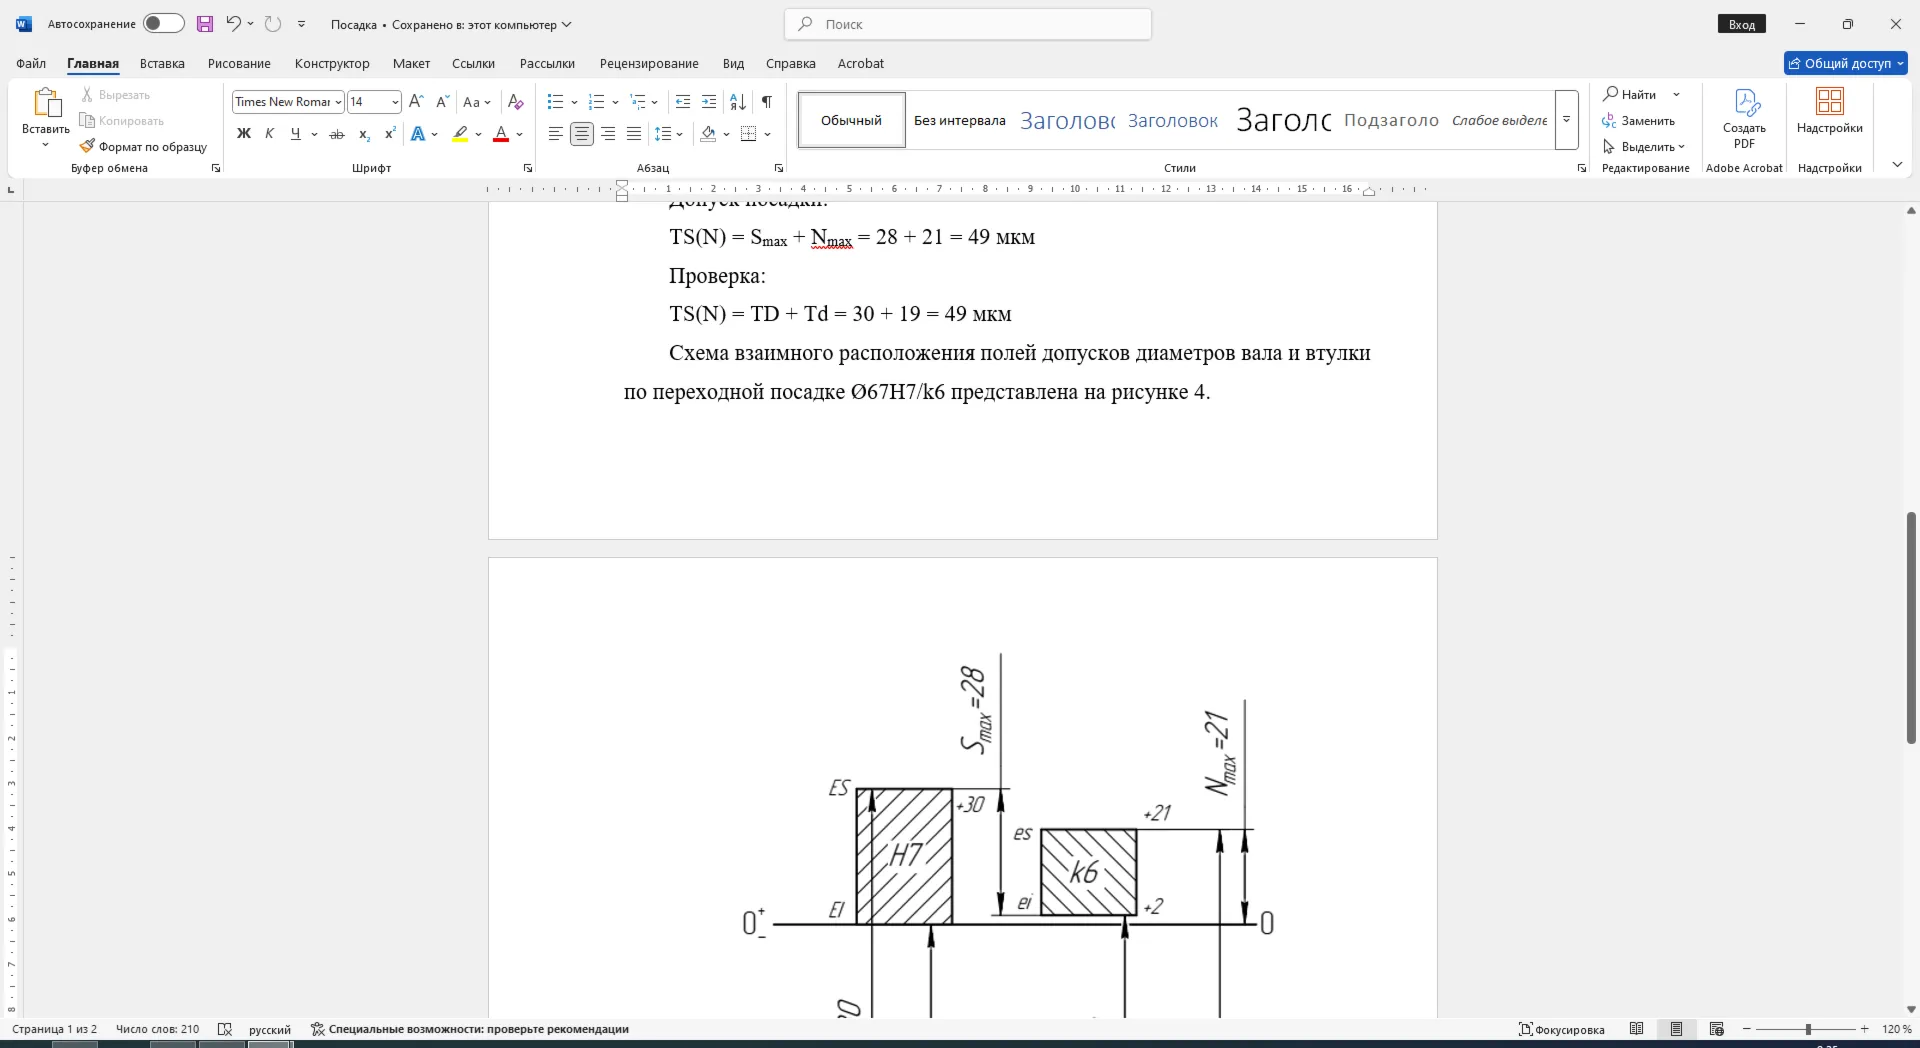
Task: Apply the Обычный style
Action: [852, 120]
